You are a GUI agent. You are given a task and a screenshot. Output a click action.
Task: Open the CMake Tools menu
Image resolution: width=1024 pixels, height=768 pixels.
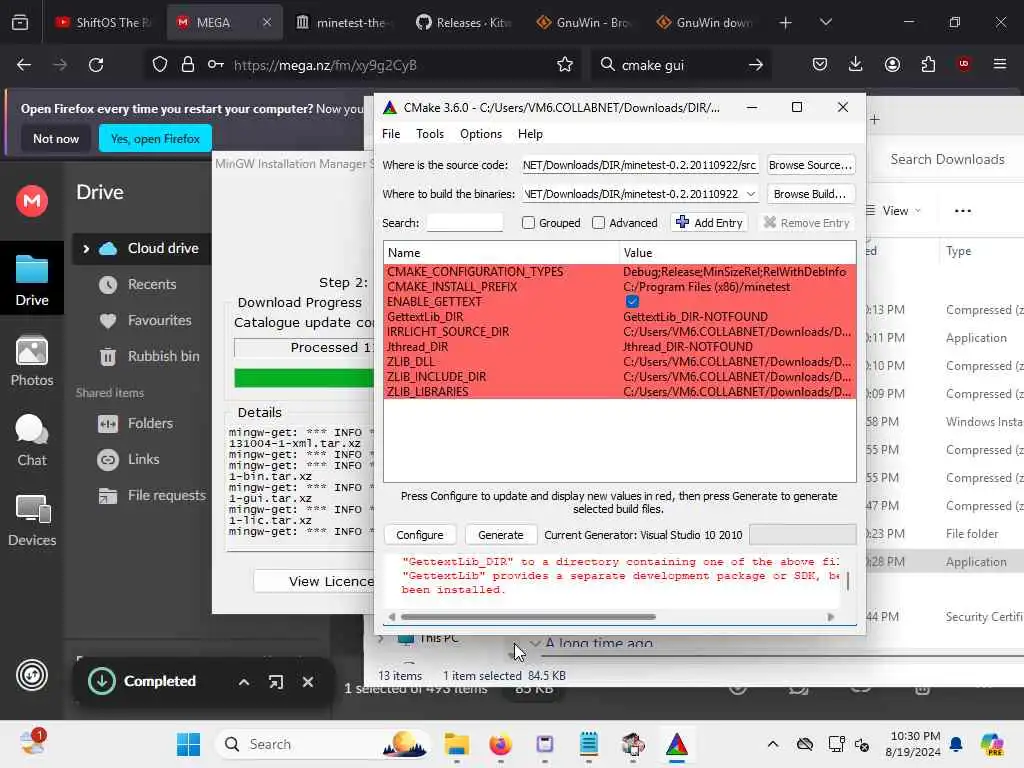430,134
